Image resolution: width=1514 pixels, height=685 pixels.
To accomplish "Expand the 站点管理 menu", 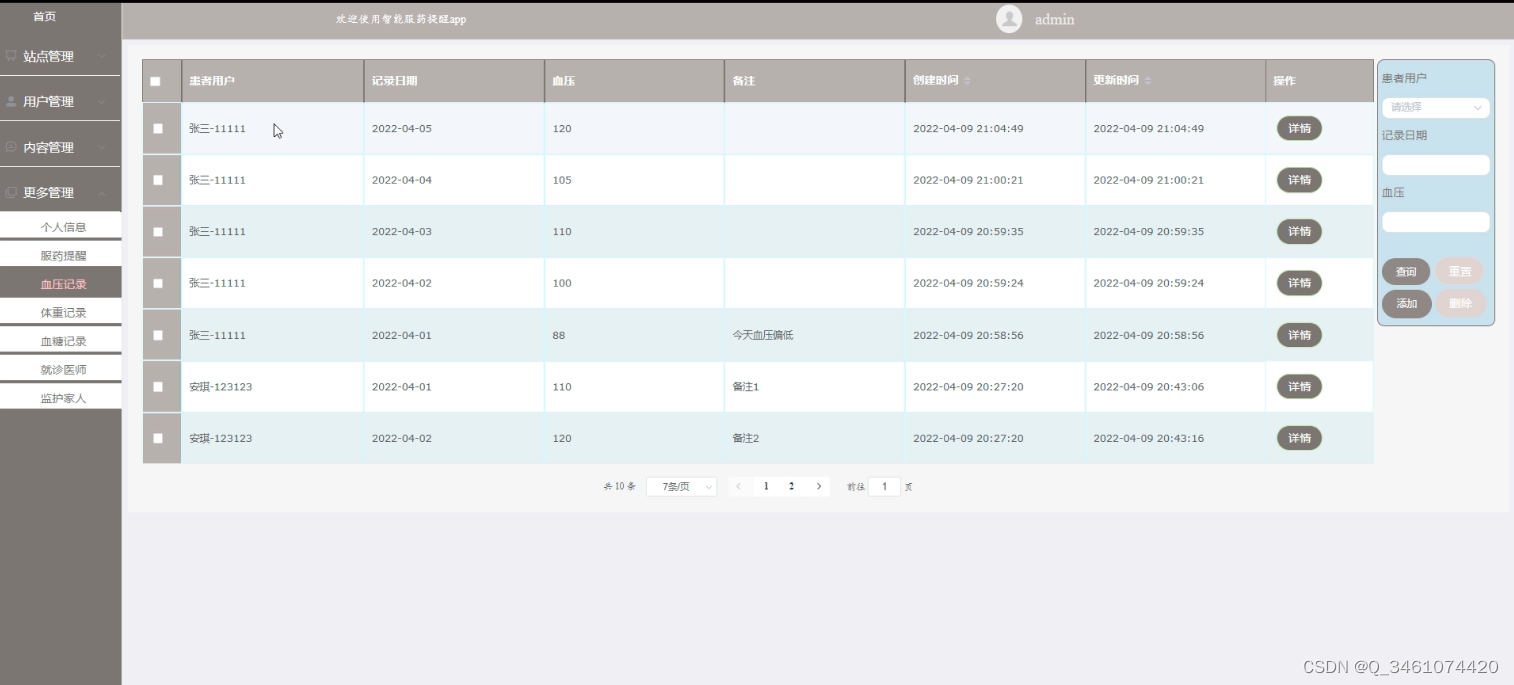I will [60, 56].
